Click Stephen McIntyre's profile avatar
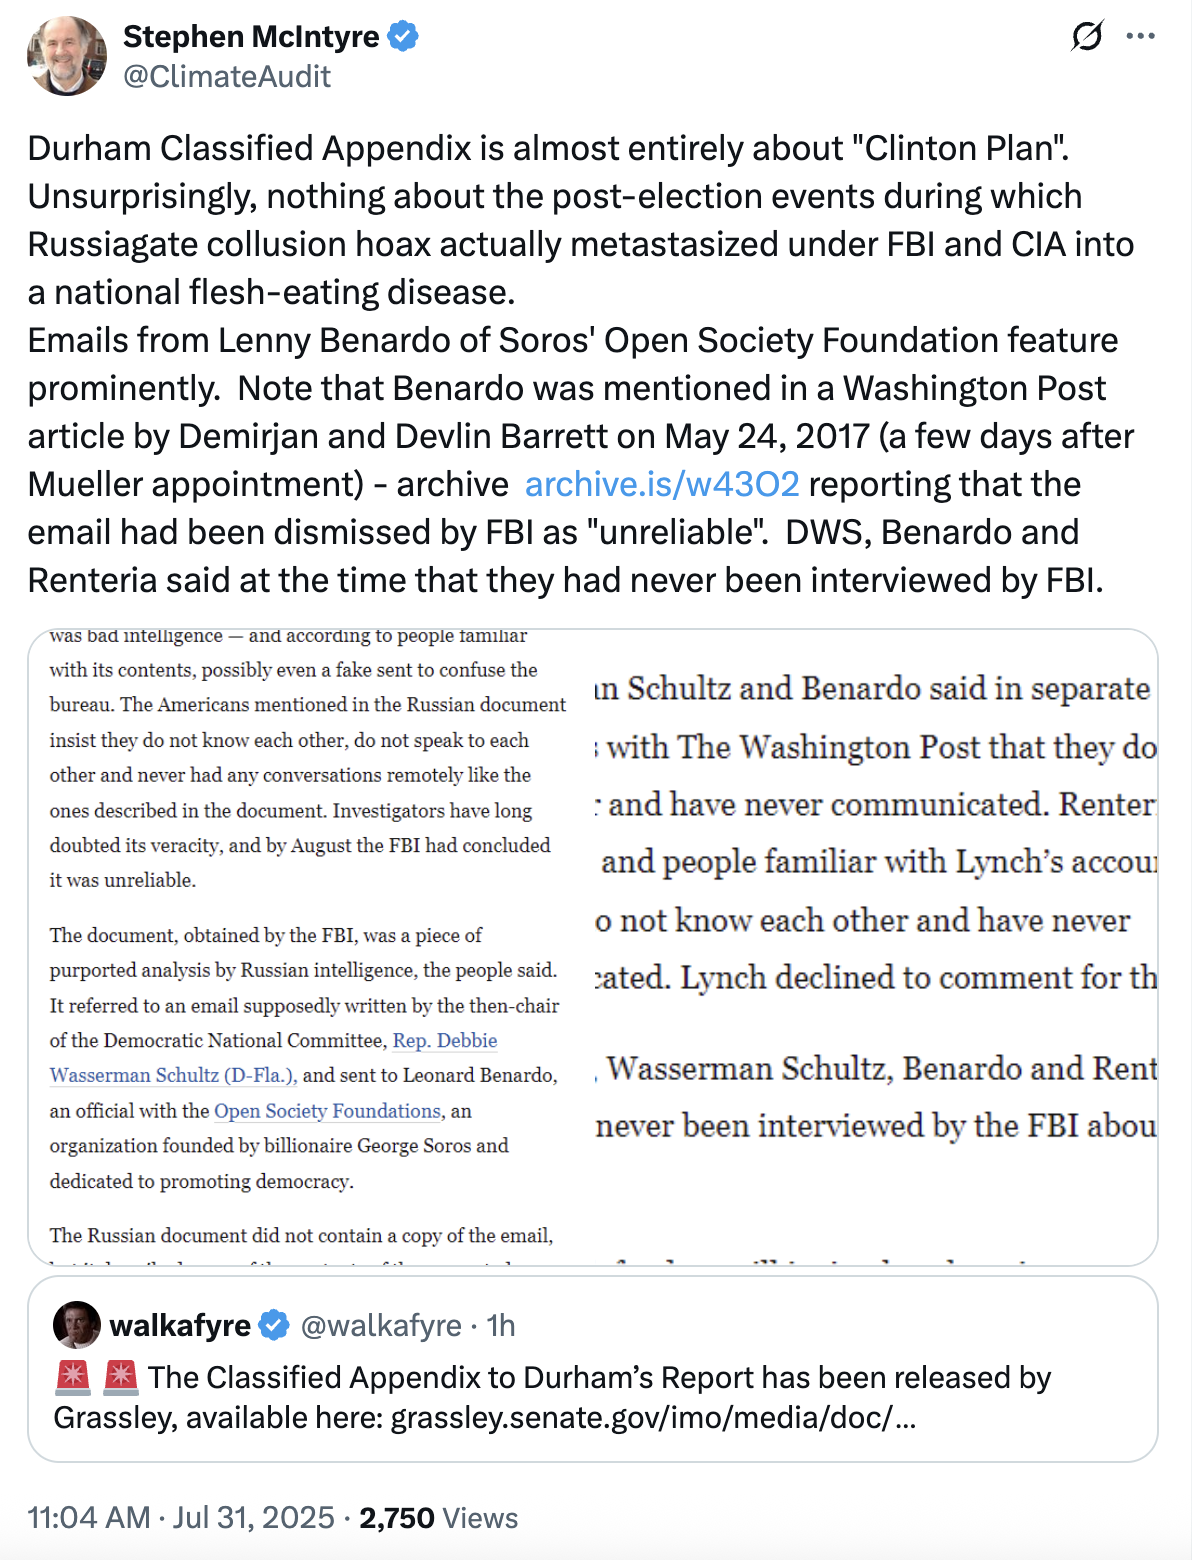Image resolution: width=1192 pixels, height=1560 pixels. (66, 56)
